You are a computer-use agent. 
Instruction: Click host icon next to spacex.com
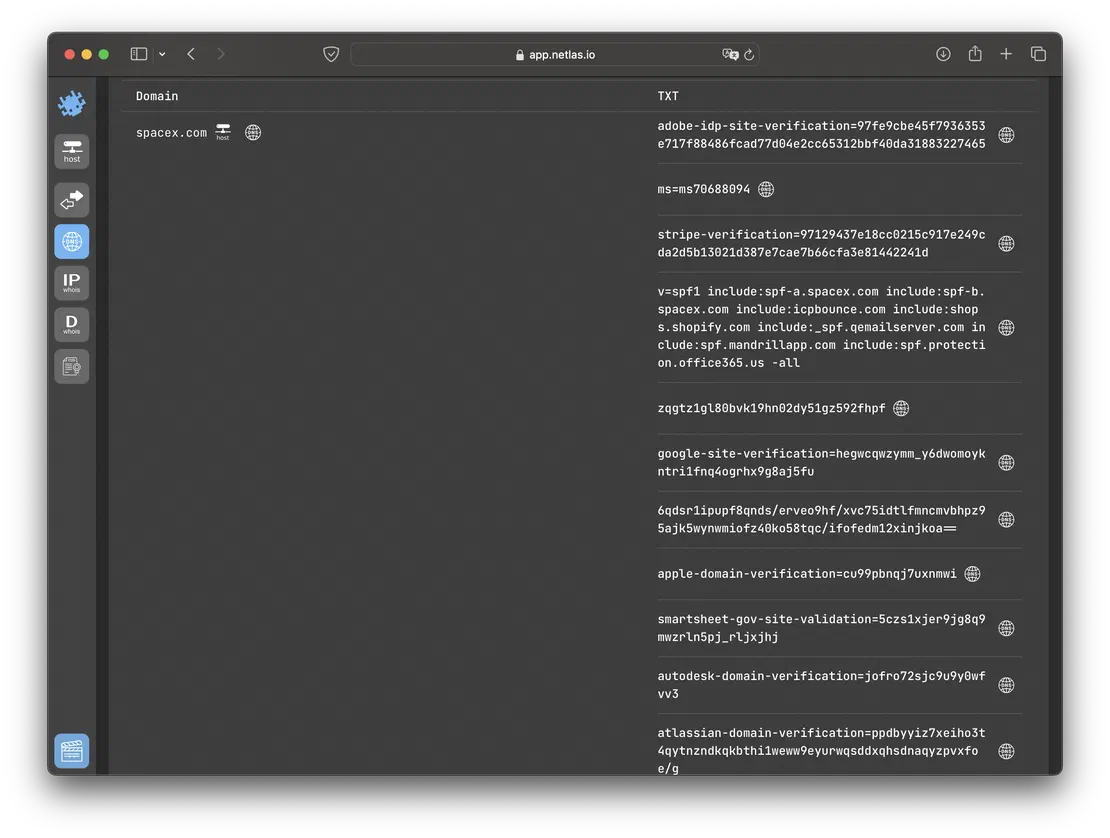coord(223,132)
